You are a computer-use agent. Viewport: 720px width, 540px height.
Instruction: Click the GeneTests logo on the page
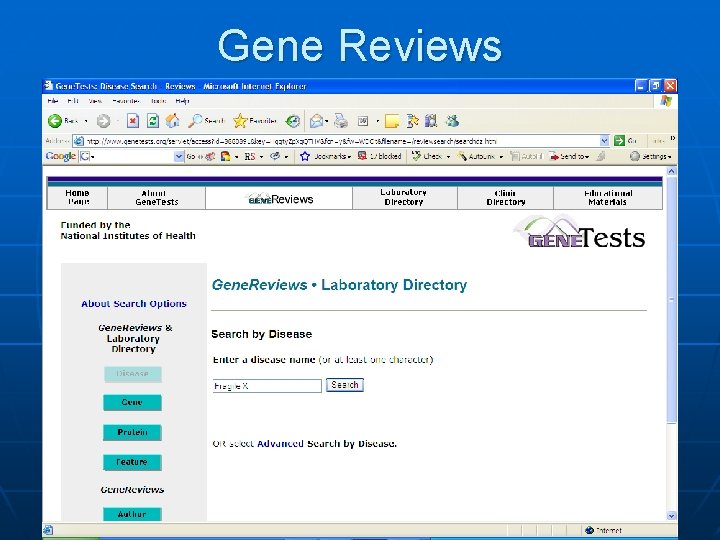[x=579, y=232]
